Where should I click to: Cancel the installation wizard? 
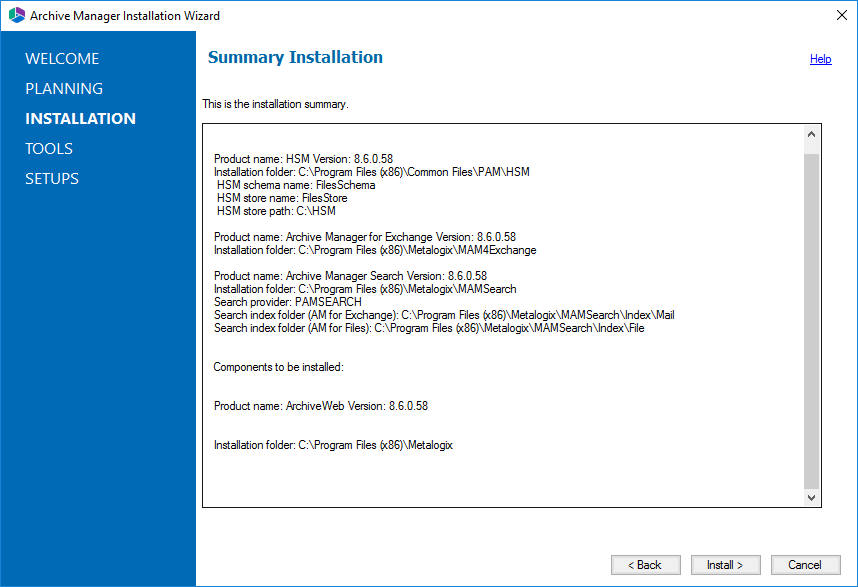point(805,565)
